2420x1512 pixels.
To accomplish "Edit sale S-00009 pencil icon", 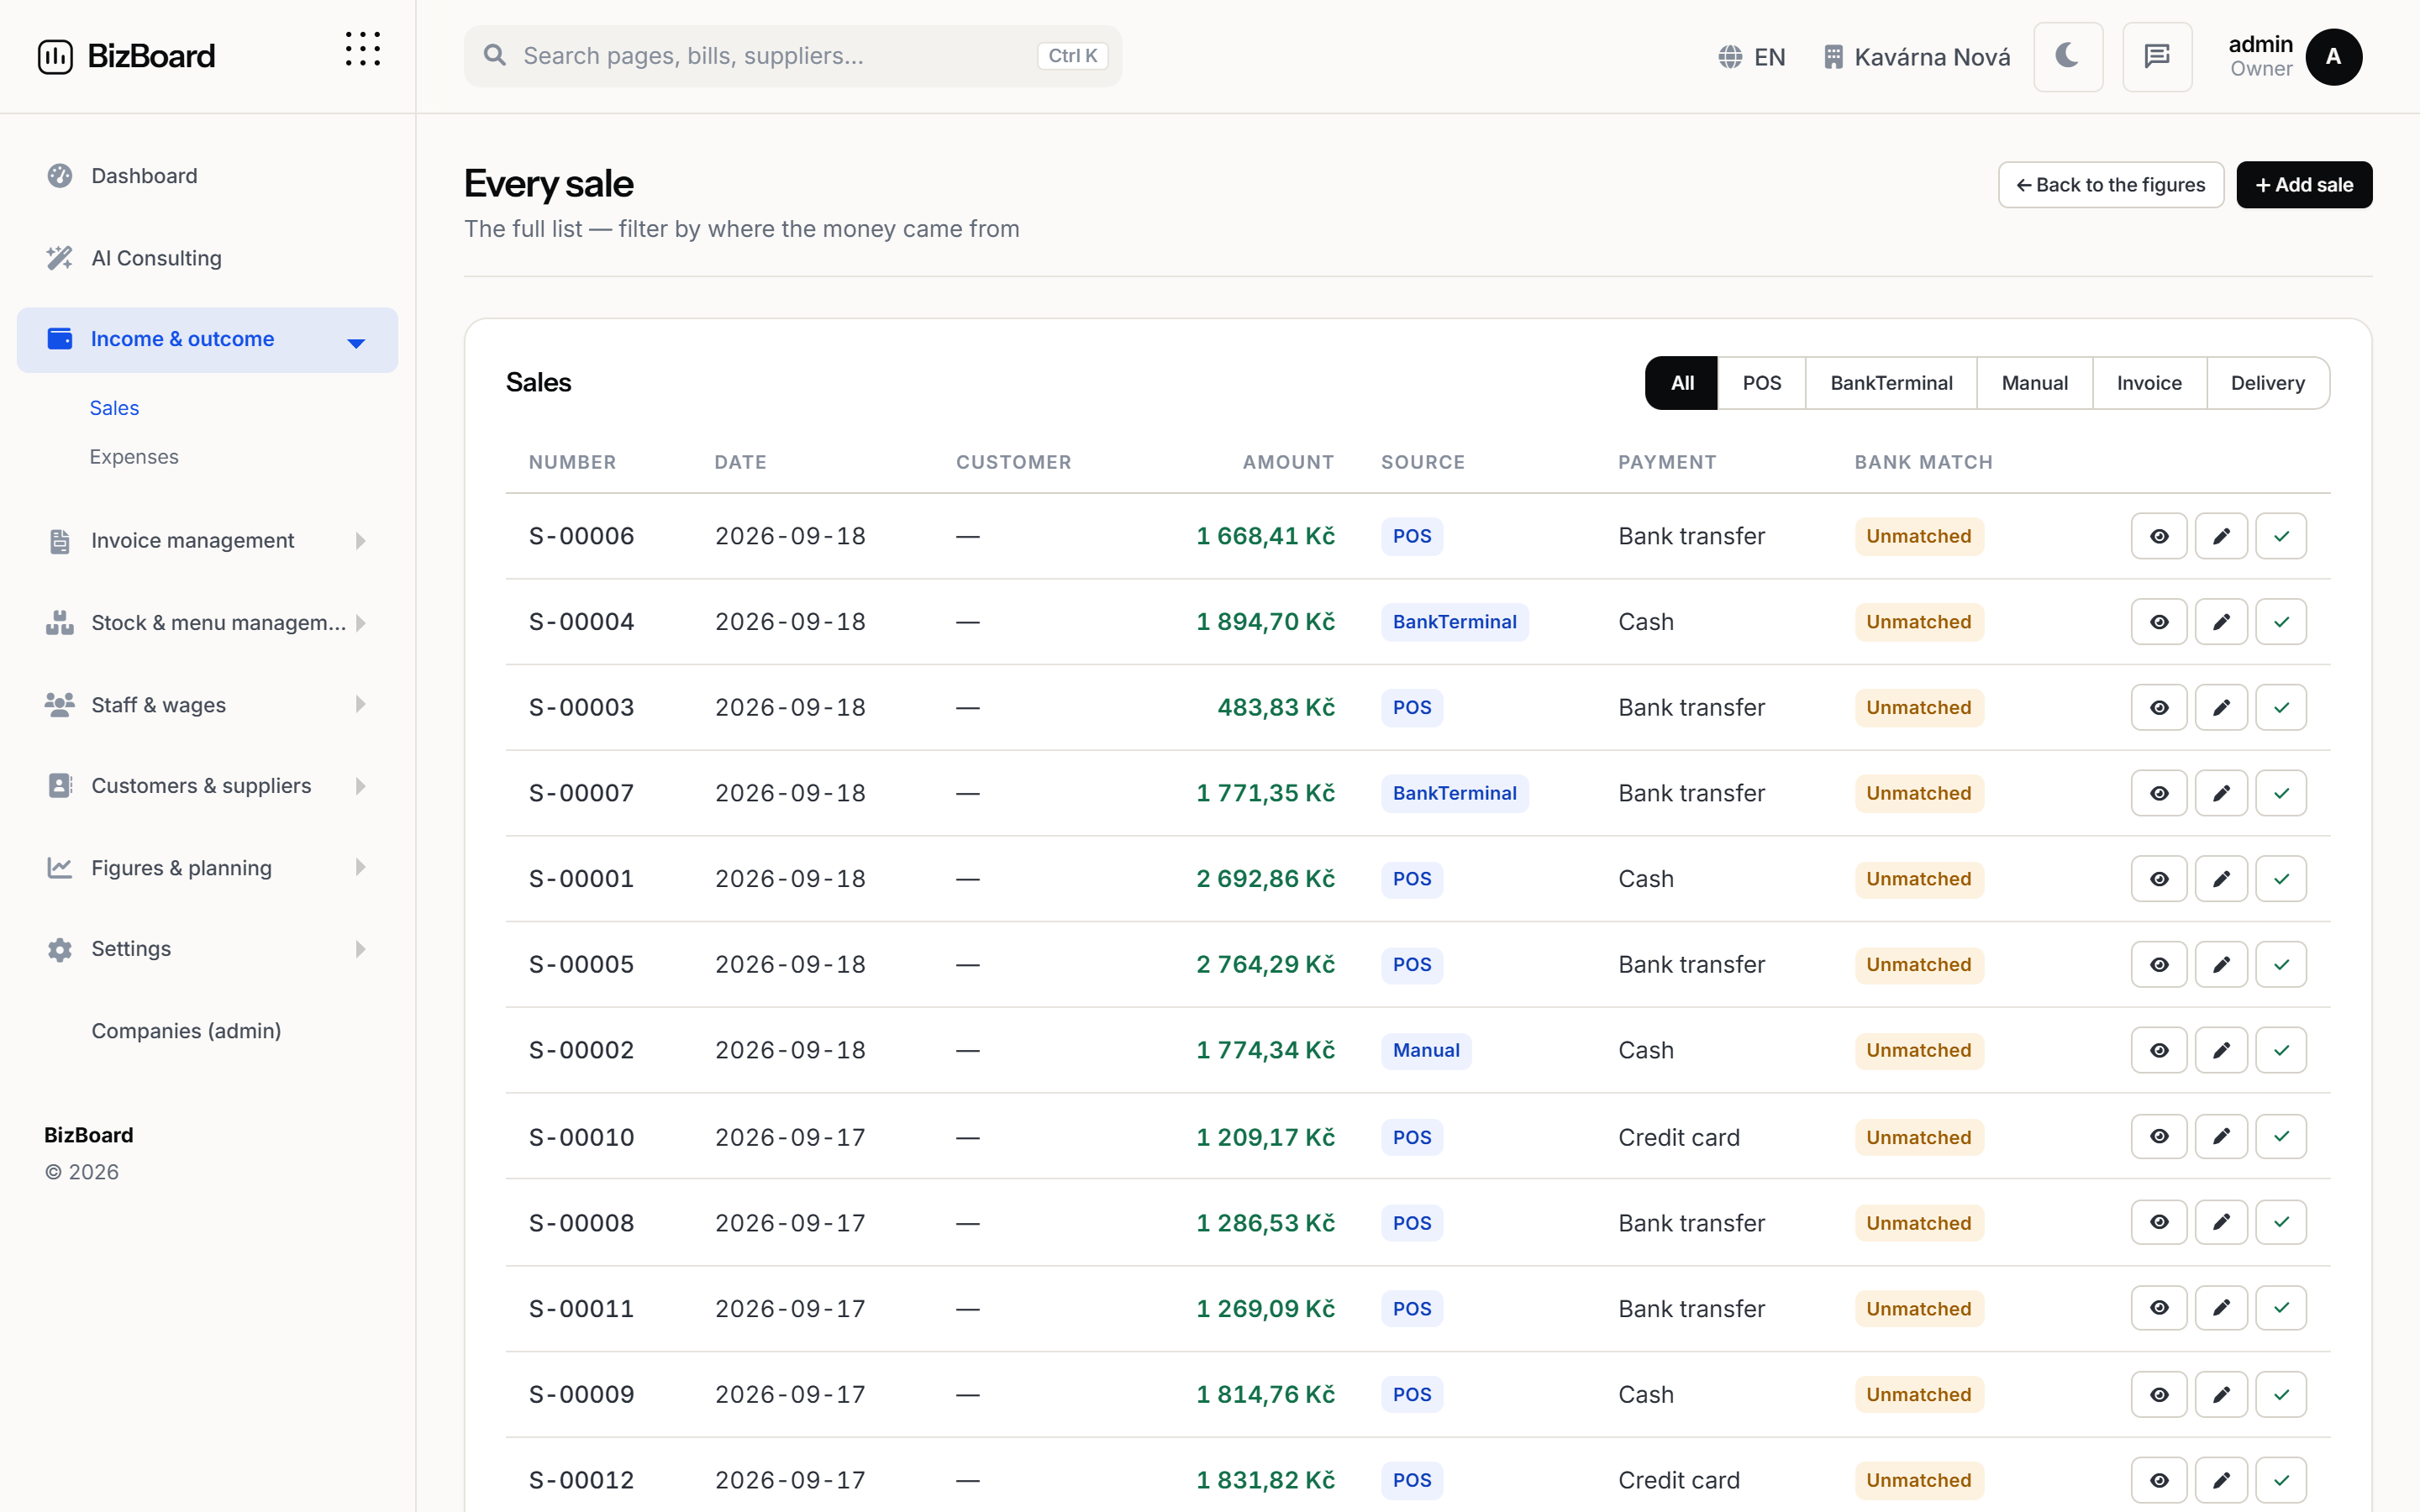I will pos(2221,1394).
